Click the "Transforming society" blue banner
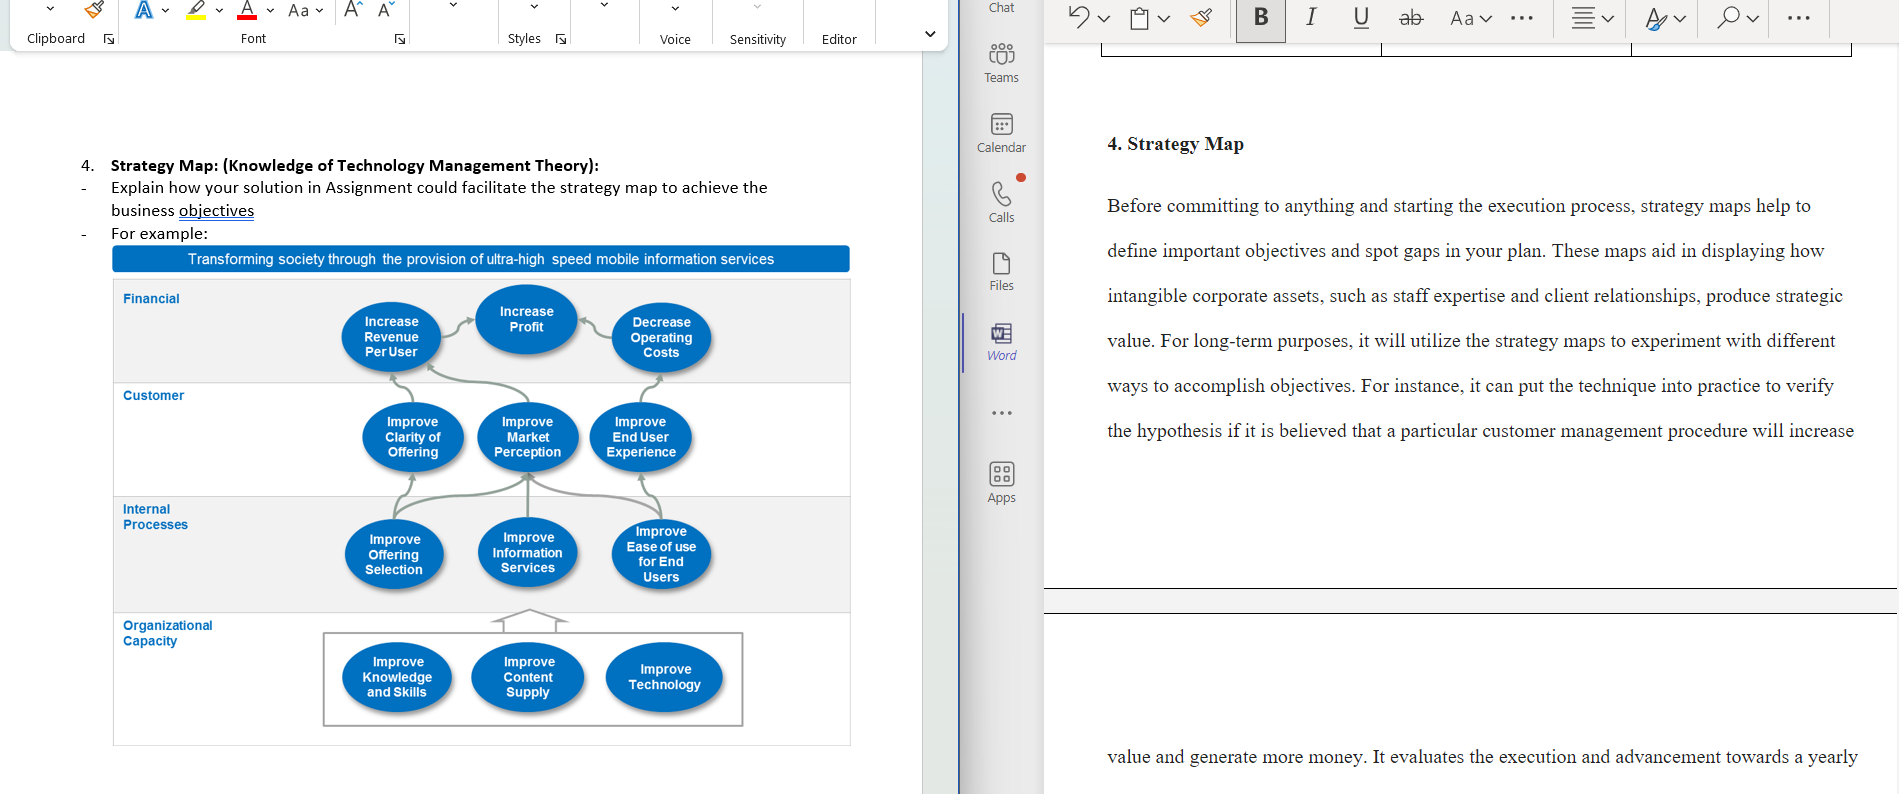Viewport: 1899px width, 794px height. [481, 259]
